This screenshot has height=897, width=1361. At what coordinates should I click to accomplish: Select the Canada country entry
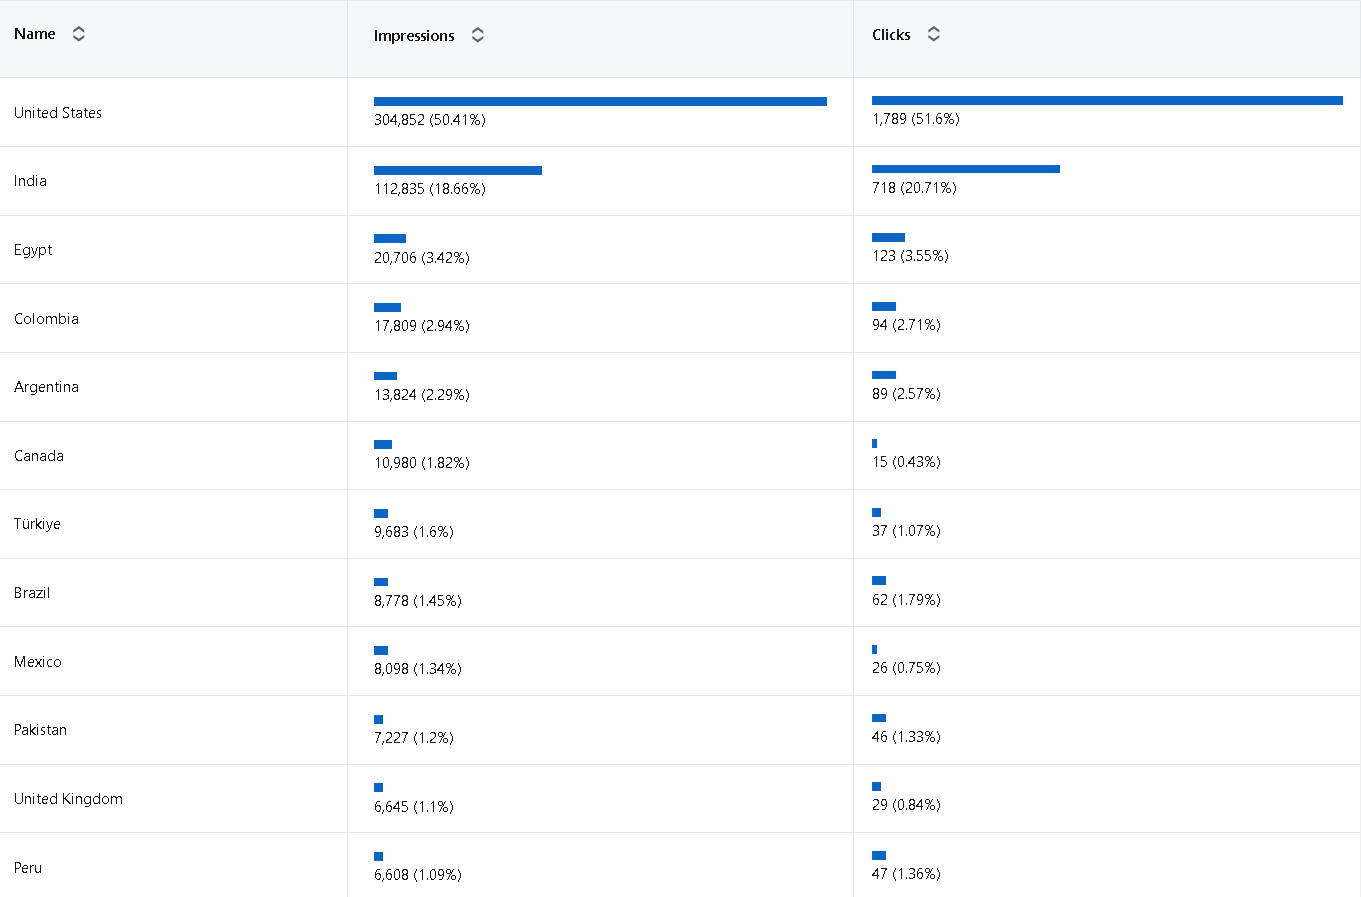coord(39,456)
